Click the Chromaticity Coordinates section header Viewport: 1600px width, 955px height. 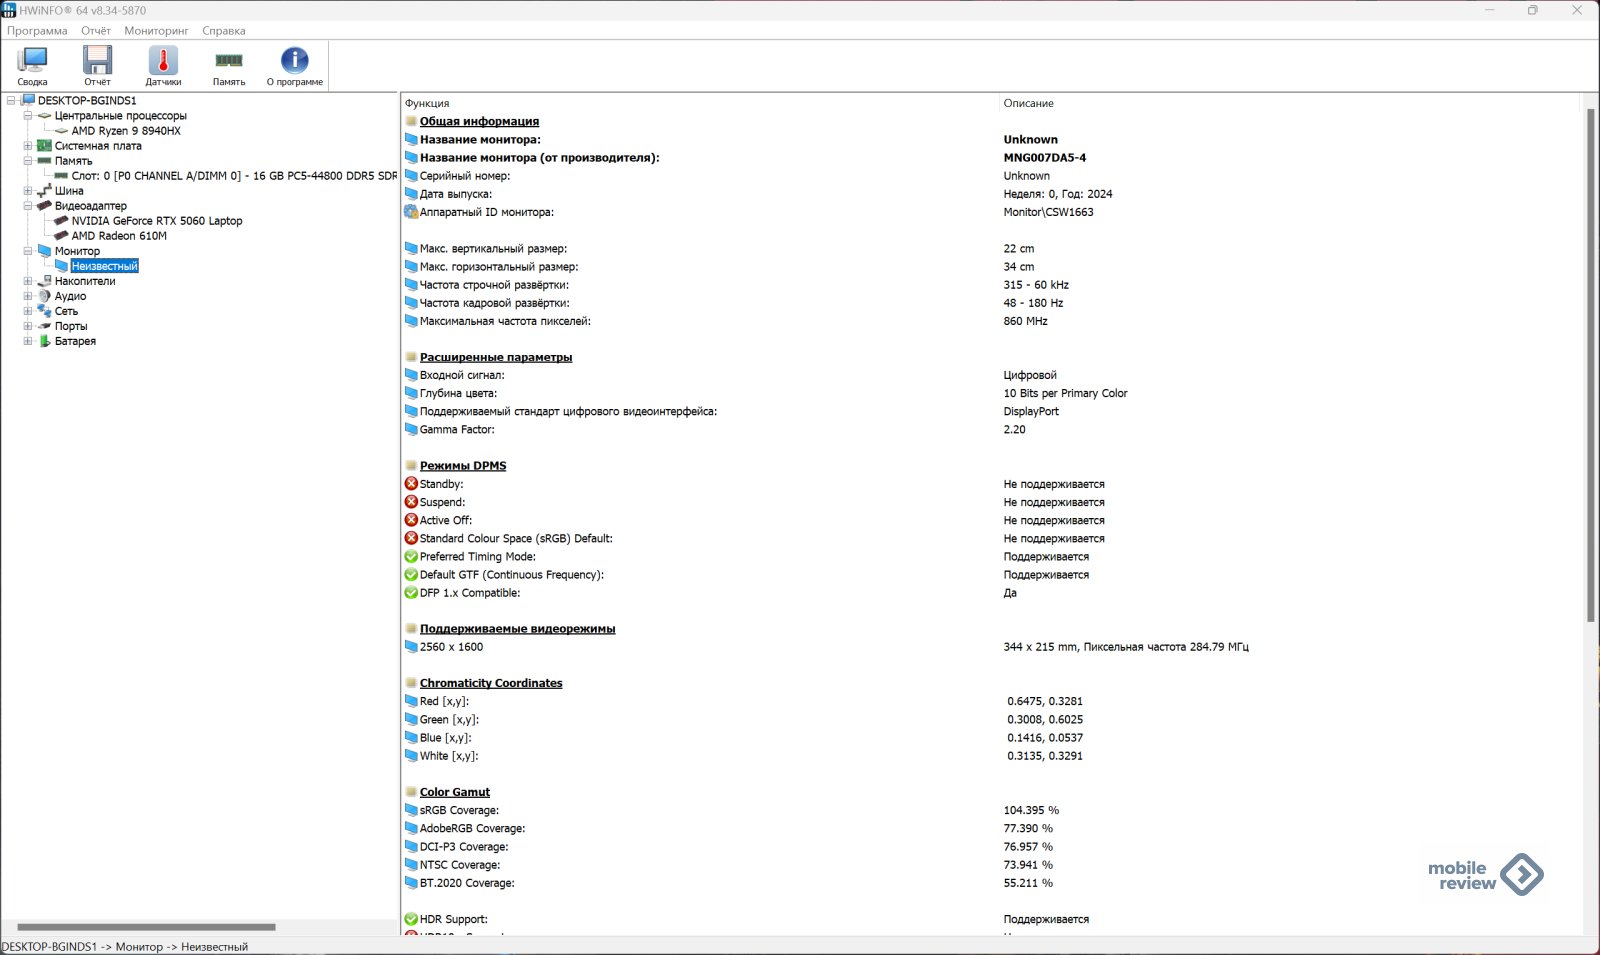coord(490,683)
